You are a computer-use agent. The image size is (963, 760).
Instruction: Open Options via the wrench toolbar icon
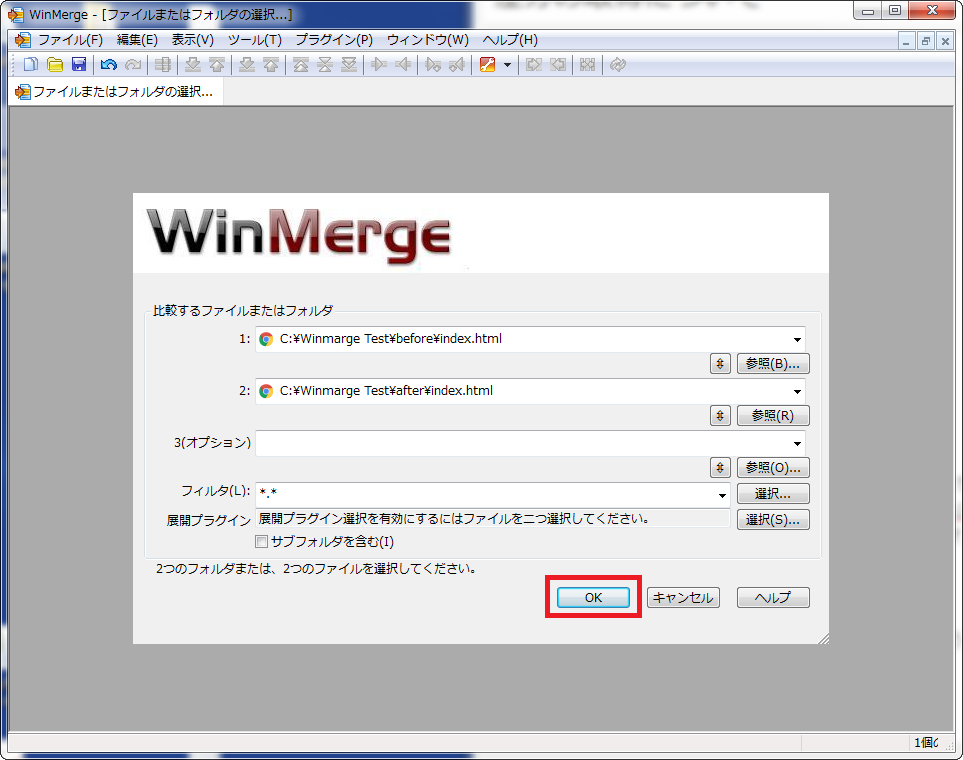[x=489, y=65]
